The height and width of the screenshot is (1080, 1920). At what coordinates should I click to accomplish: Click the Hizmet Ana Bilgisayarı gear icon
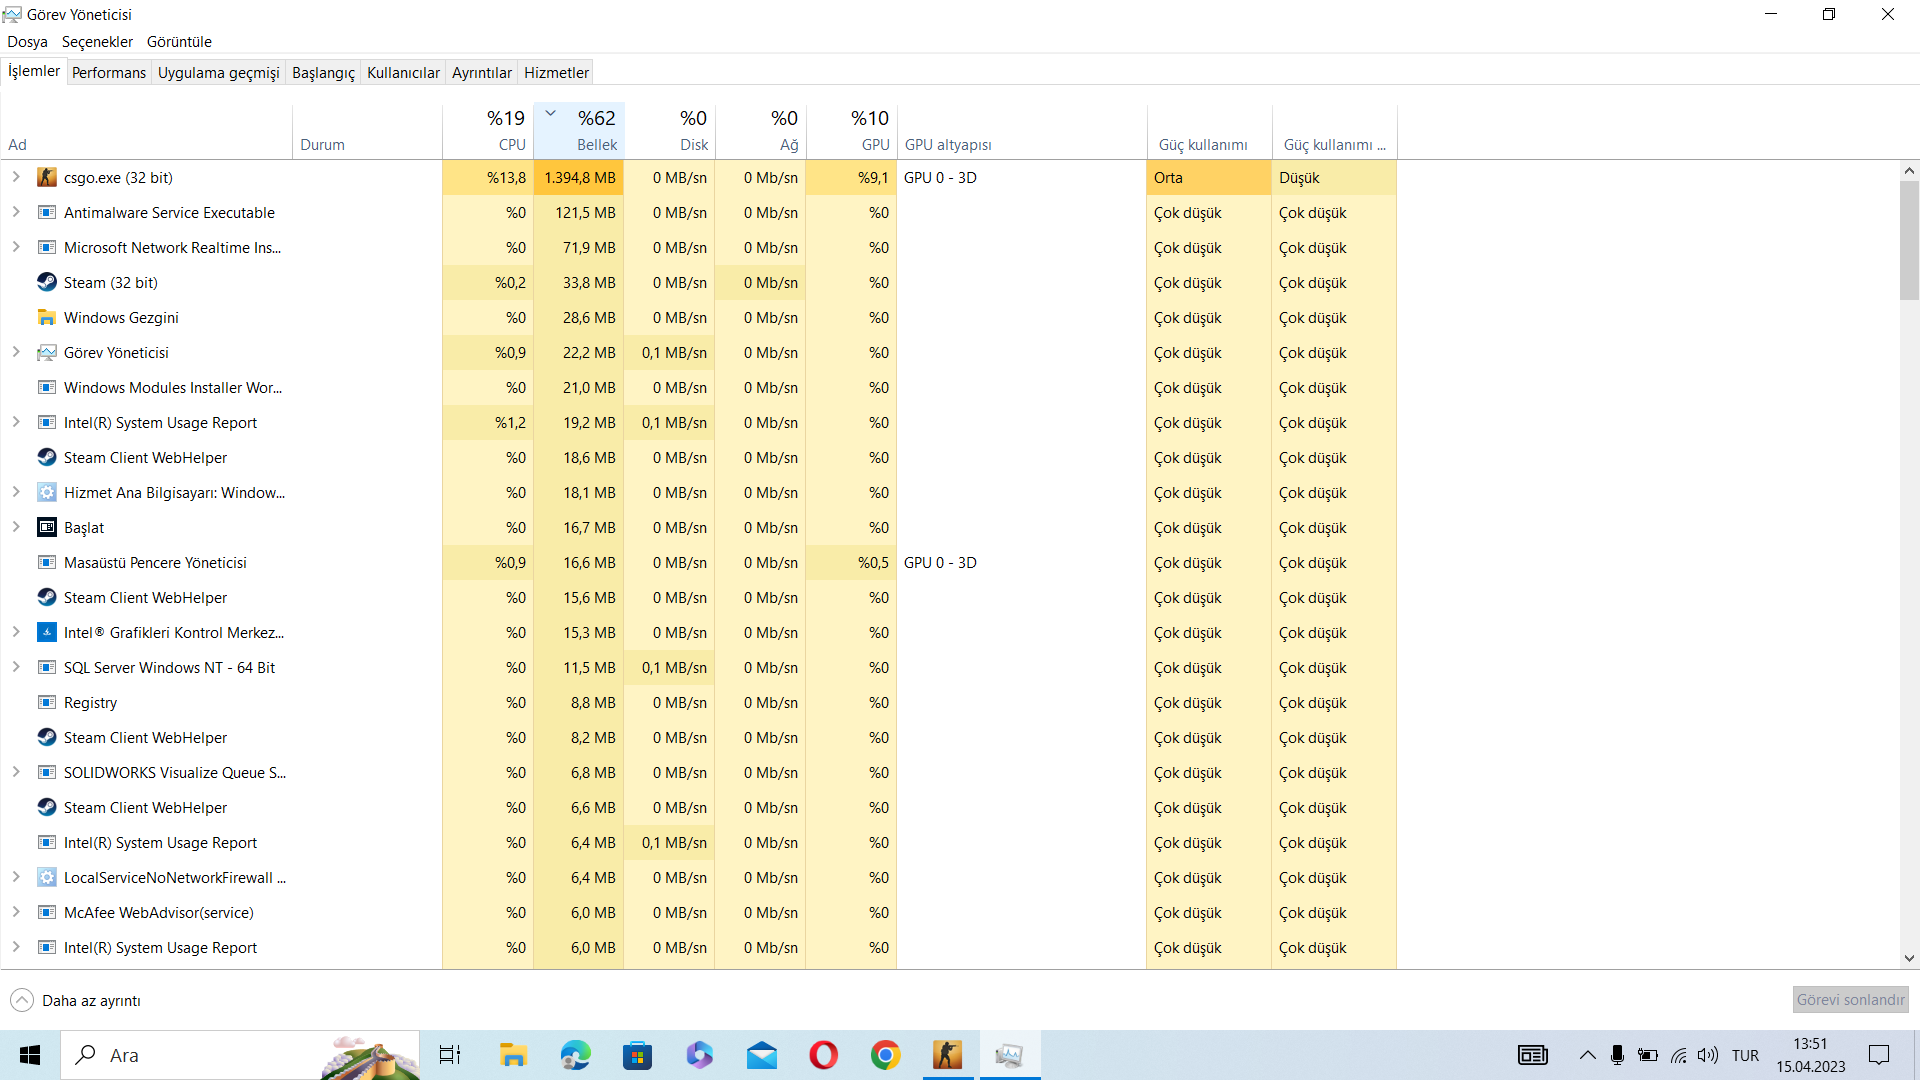pos(47,493)
